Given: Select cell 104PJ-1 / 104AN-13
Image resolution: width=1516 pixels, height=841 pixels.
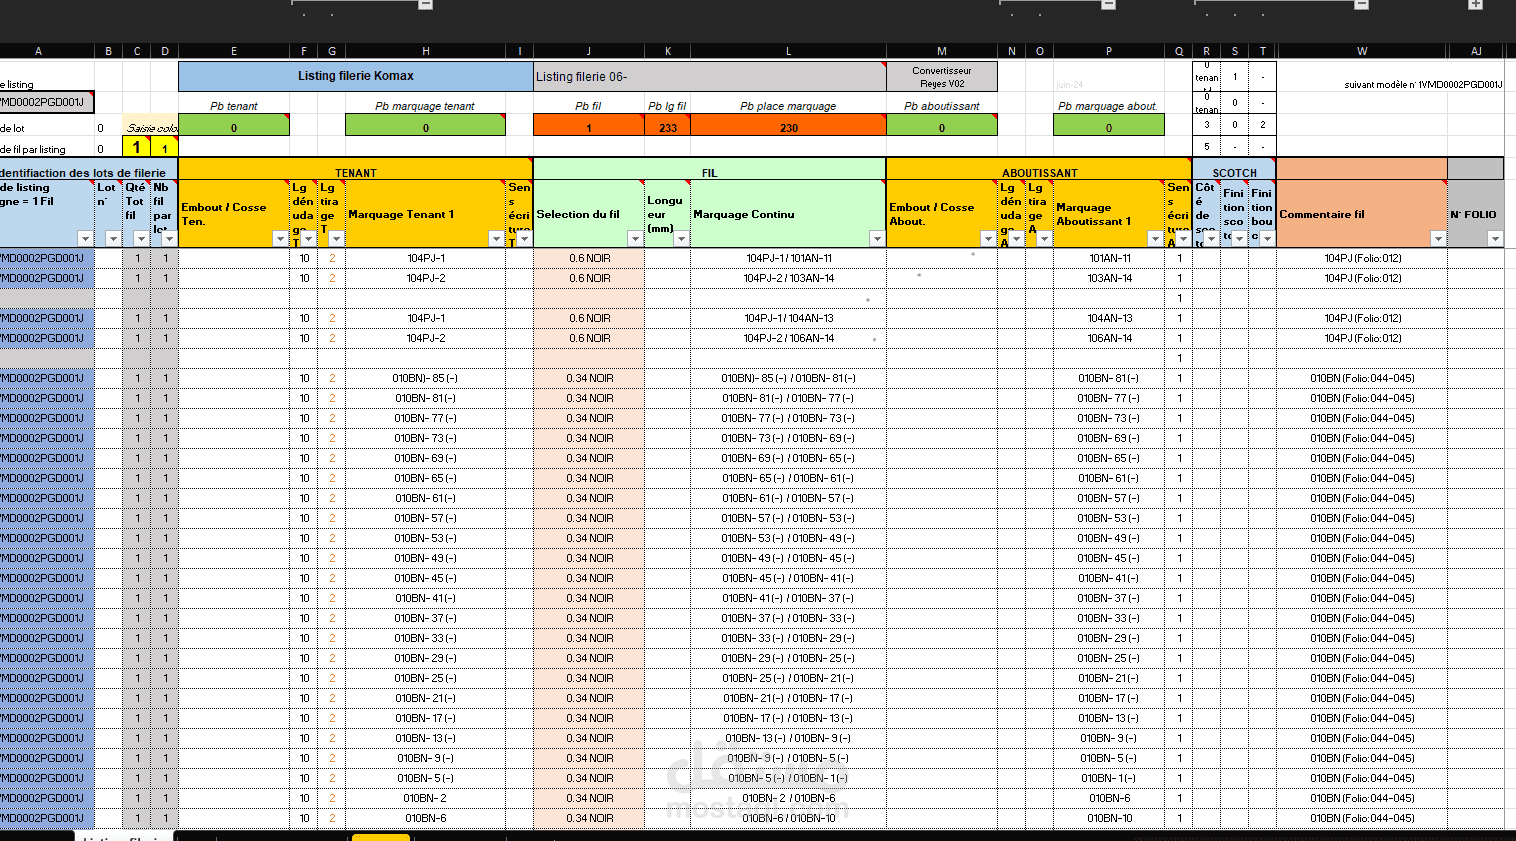Looking at the screenshot, I should (x=788, y=318).
